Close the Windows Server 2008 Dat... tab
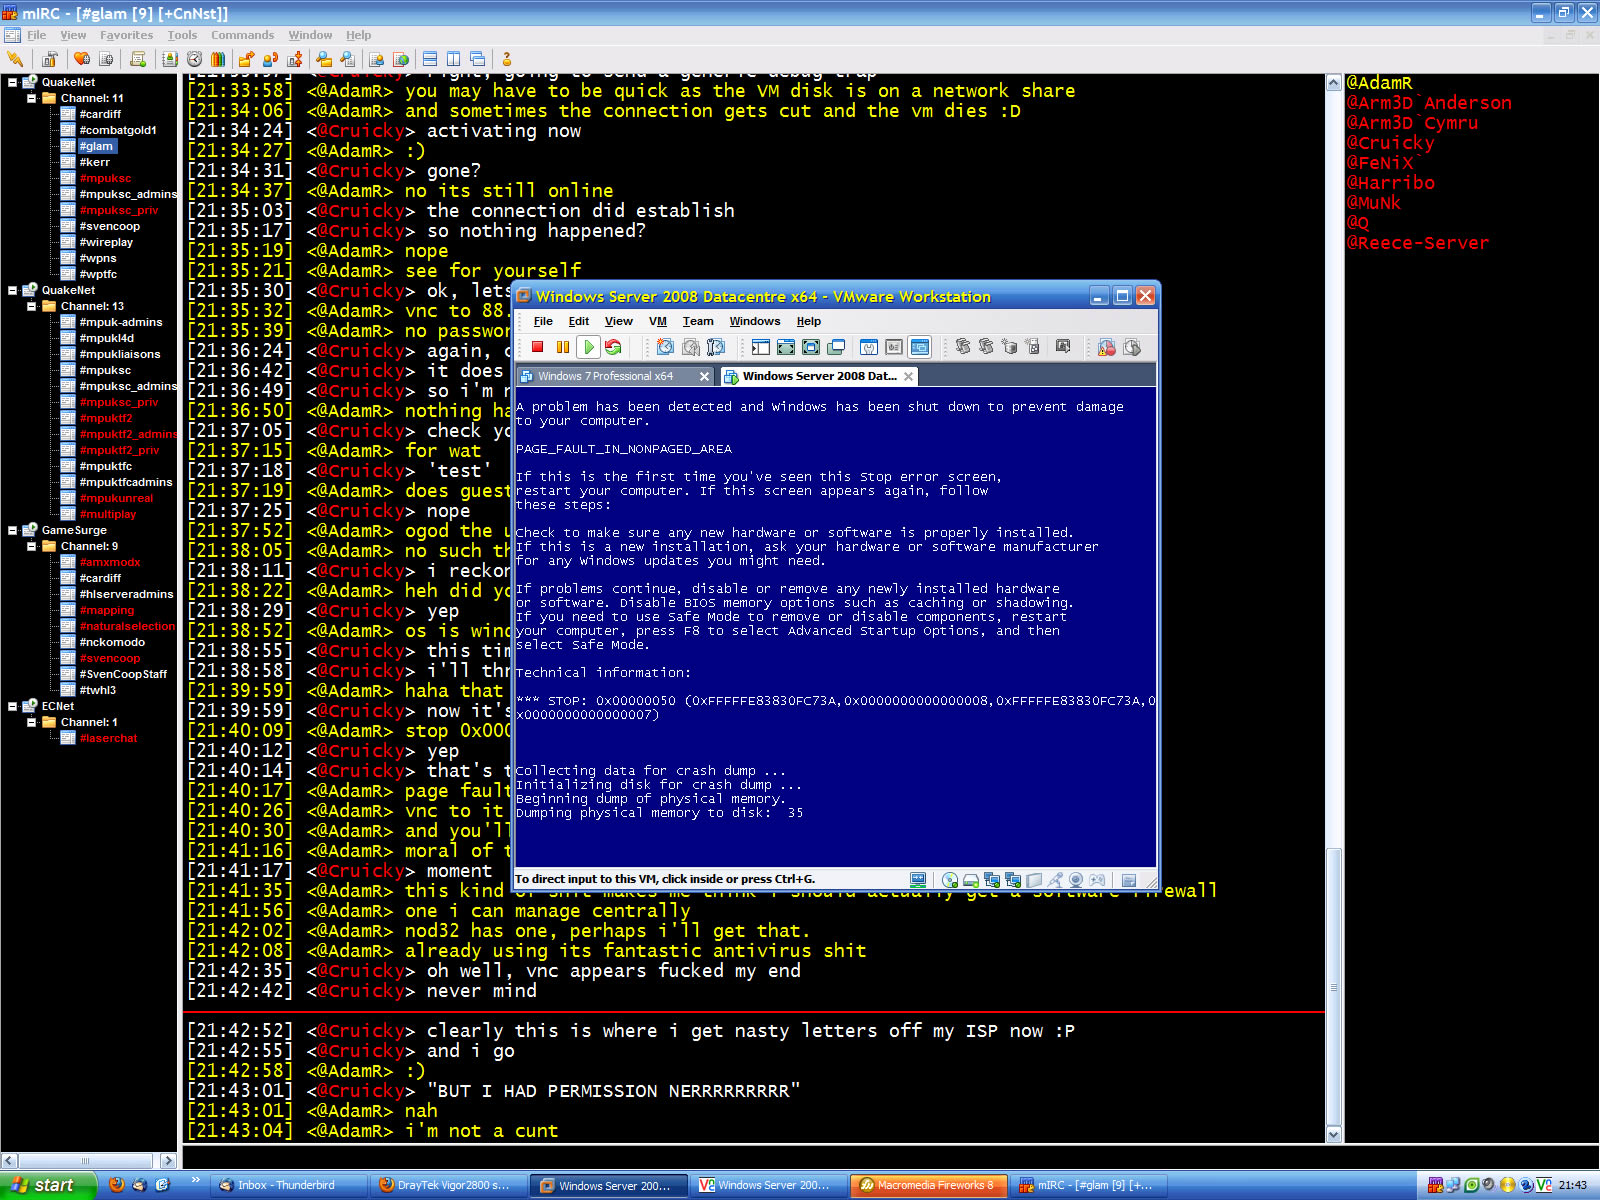 pos(908,377)
